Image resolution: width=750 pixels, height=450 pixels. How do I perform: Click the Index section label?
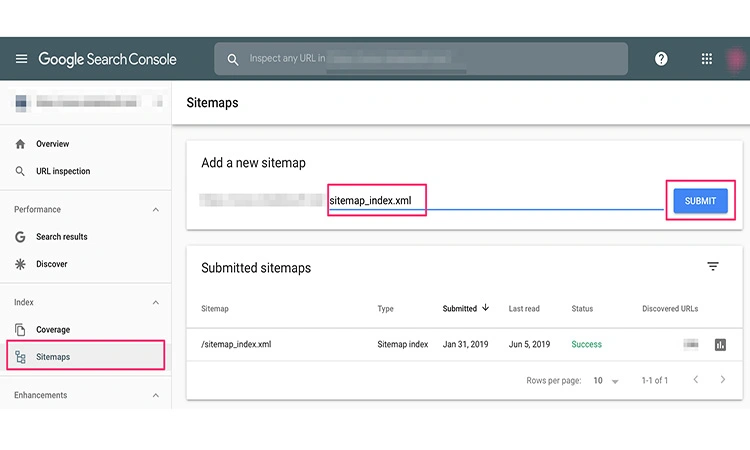click(x=23, y=303)
